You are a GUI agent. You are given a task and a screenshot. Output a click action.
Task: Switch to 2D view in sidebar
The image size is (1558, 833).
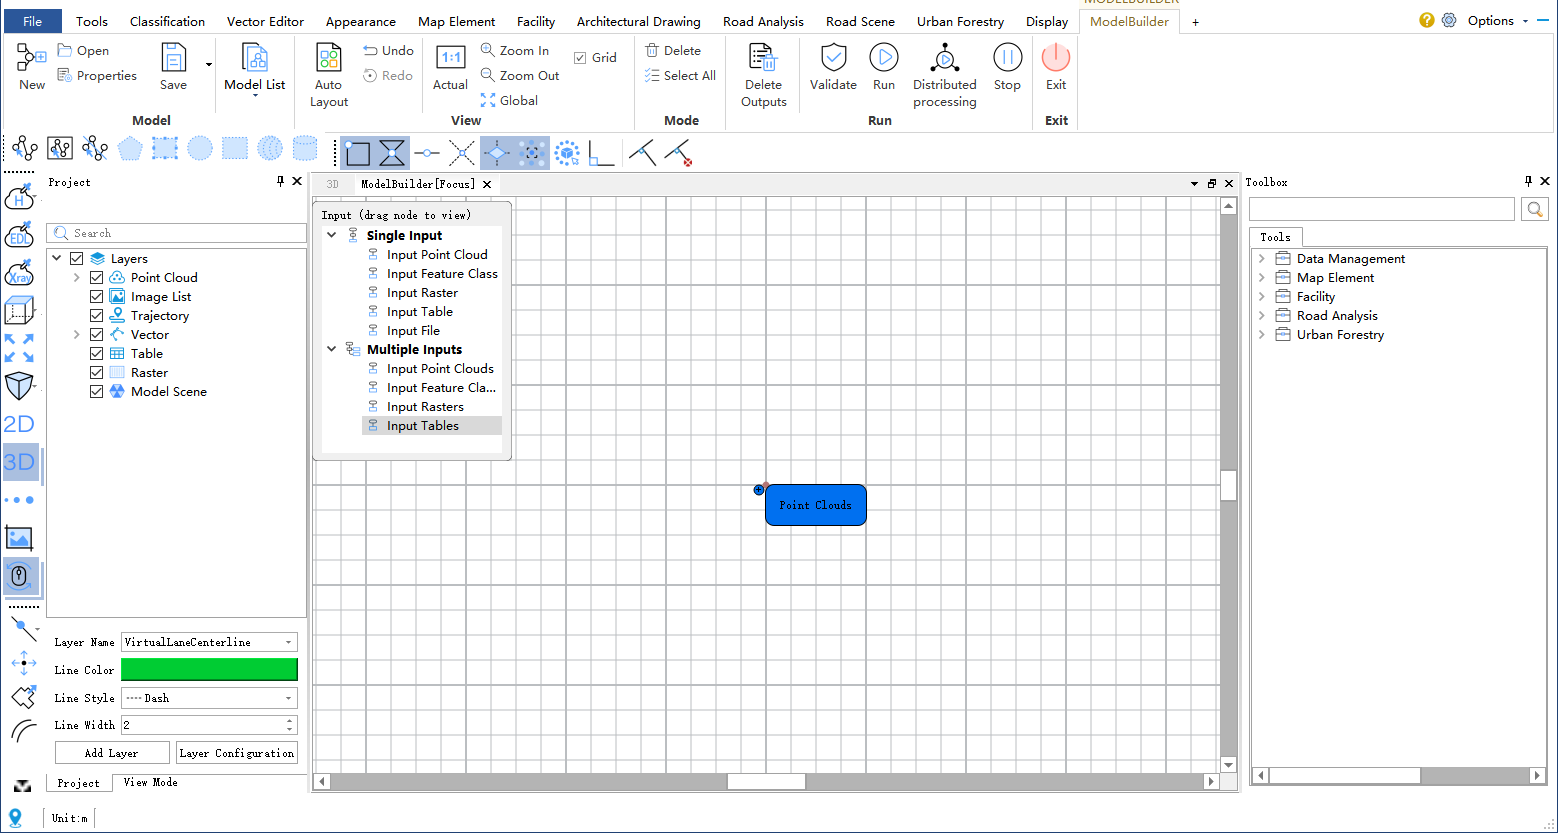(19, 424)
